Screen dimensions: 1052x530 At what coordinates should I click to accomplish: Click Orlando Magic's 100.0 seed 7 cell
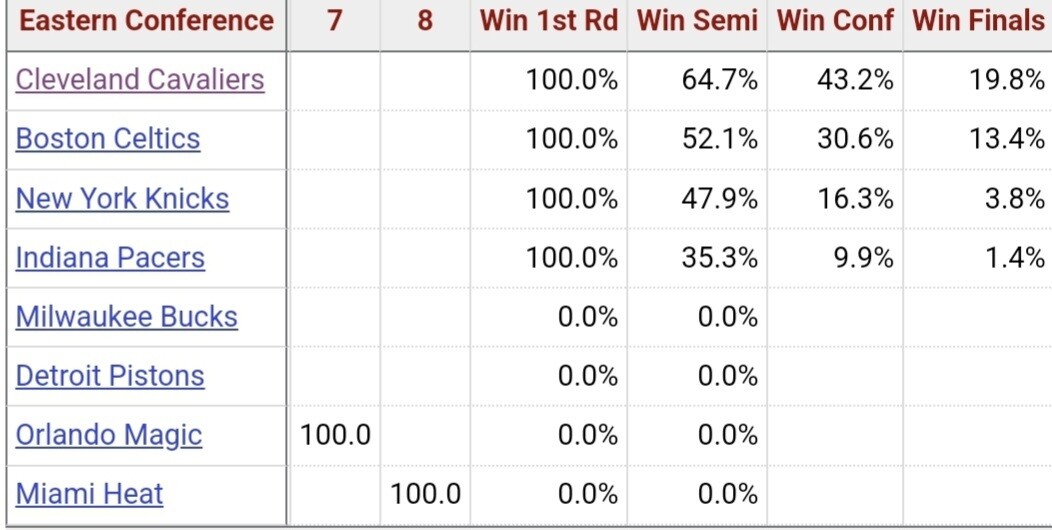[335, 435]
